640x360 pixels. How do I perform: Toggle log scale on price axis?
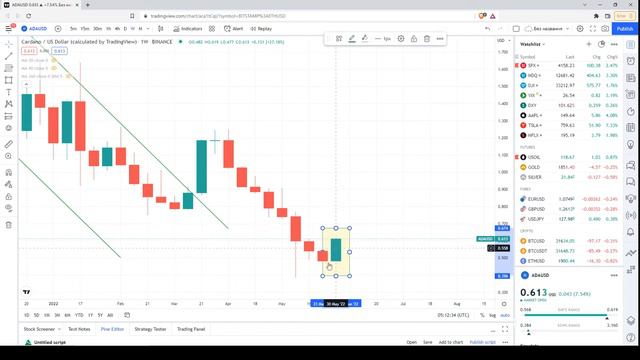(x=493, y=315)
